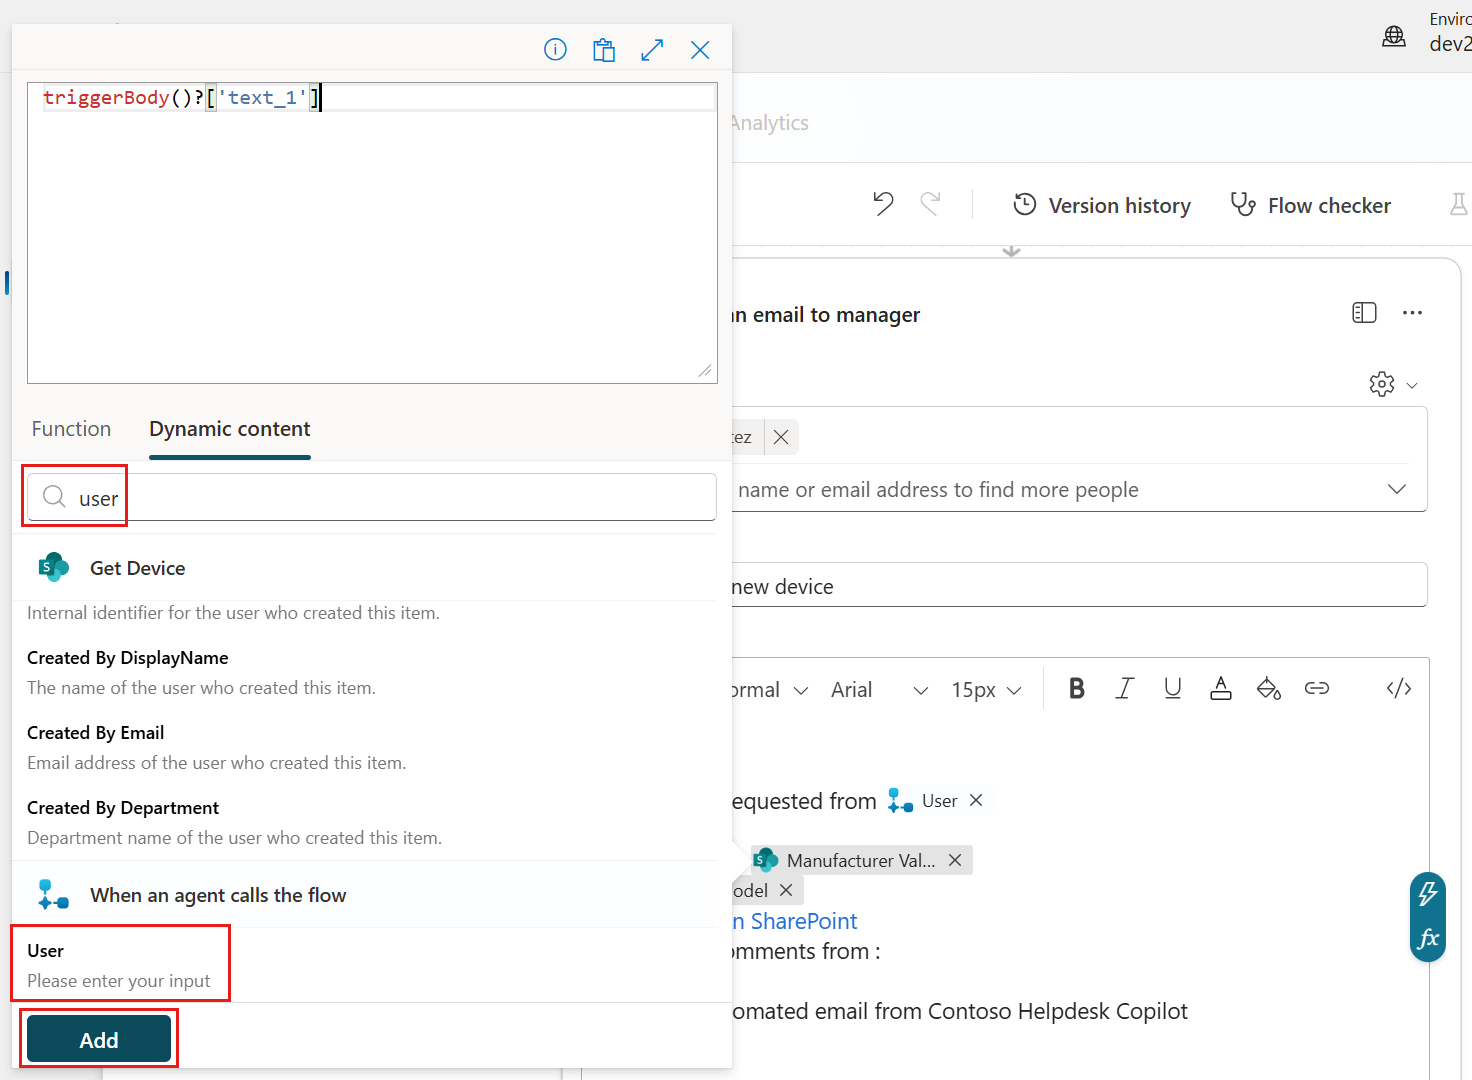
Task: Click the fx expression button
Action: (1428, 938)
